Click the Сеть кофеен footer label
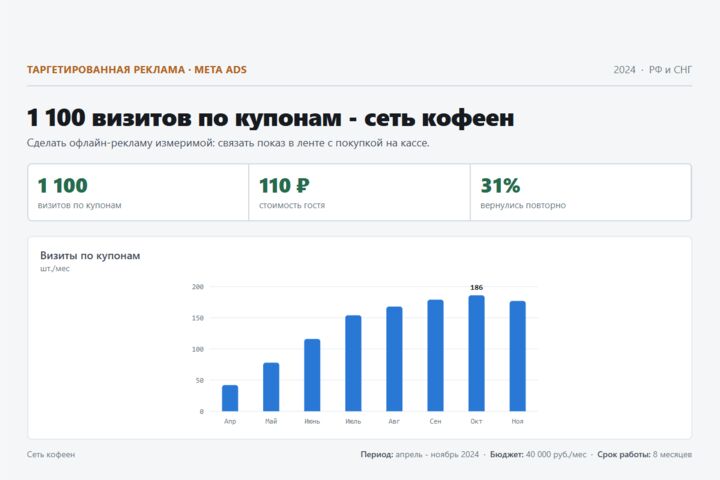Viewport: 720px width, 480px height. (51, 454)
